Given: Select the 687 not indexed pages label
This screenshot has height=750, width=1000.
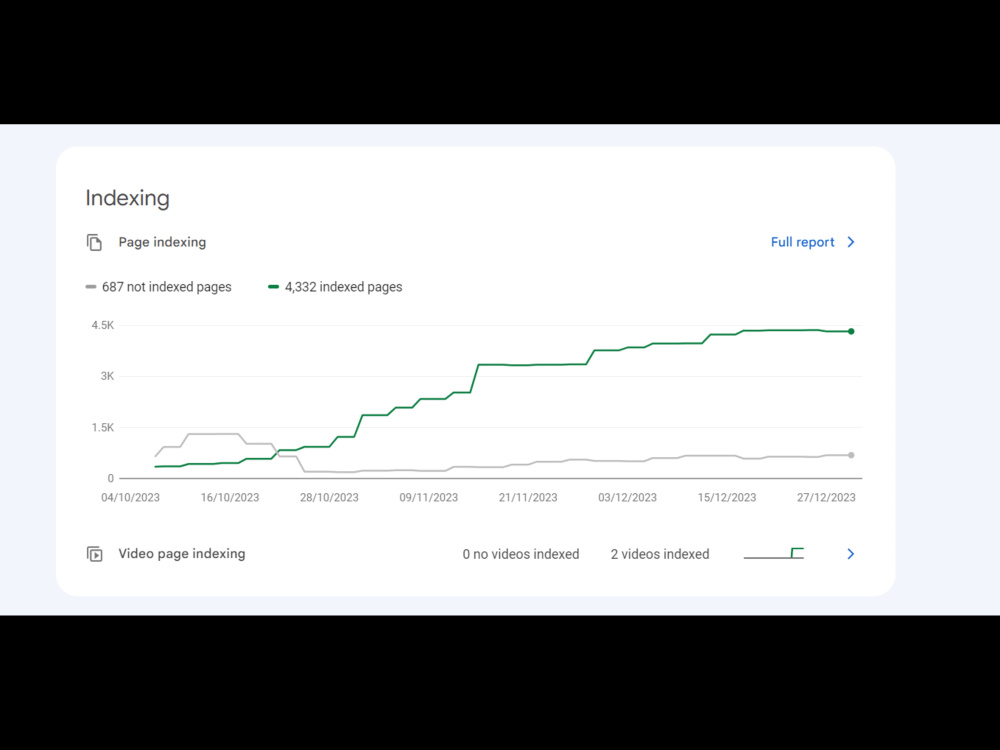Looking at the screenshot, I should 166,287.
